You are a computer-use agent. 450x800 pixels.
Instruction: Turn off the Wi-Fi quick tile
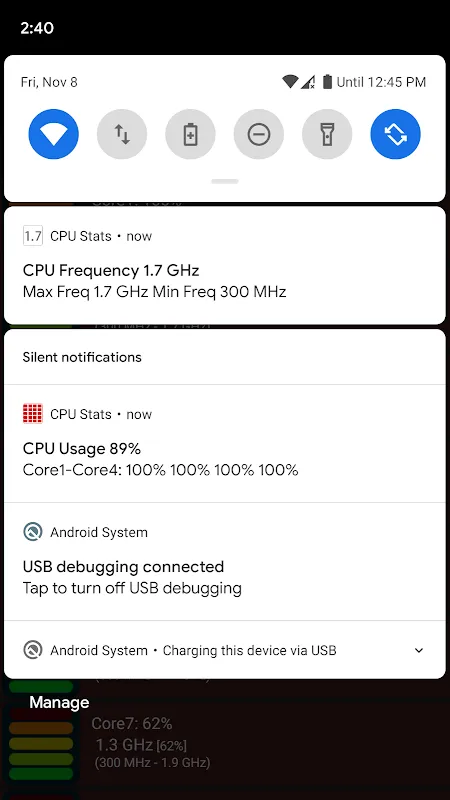point(54,134)
